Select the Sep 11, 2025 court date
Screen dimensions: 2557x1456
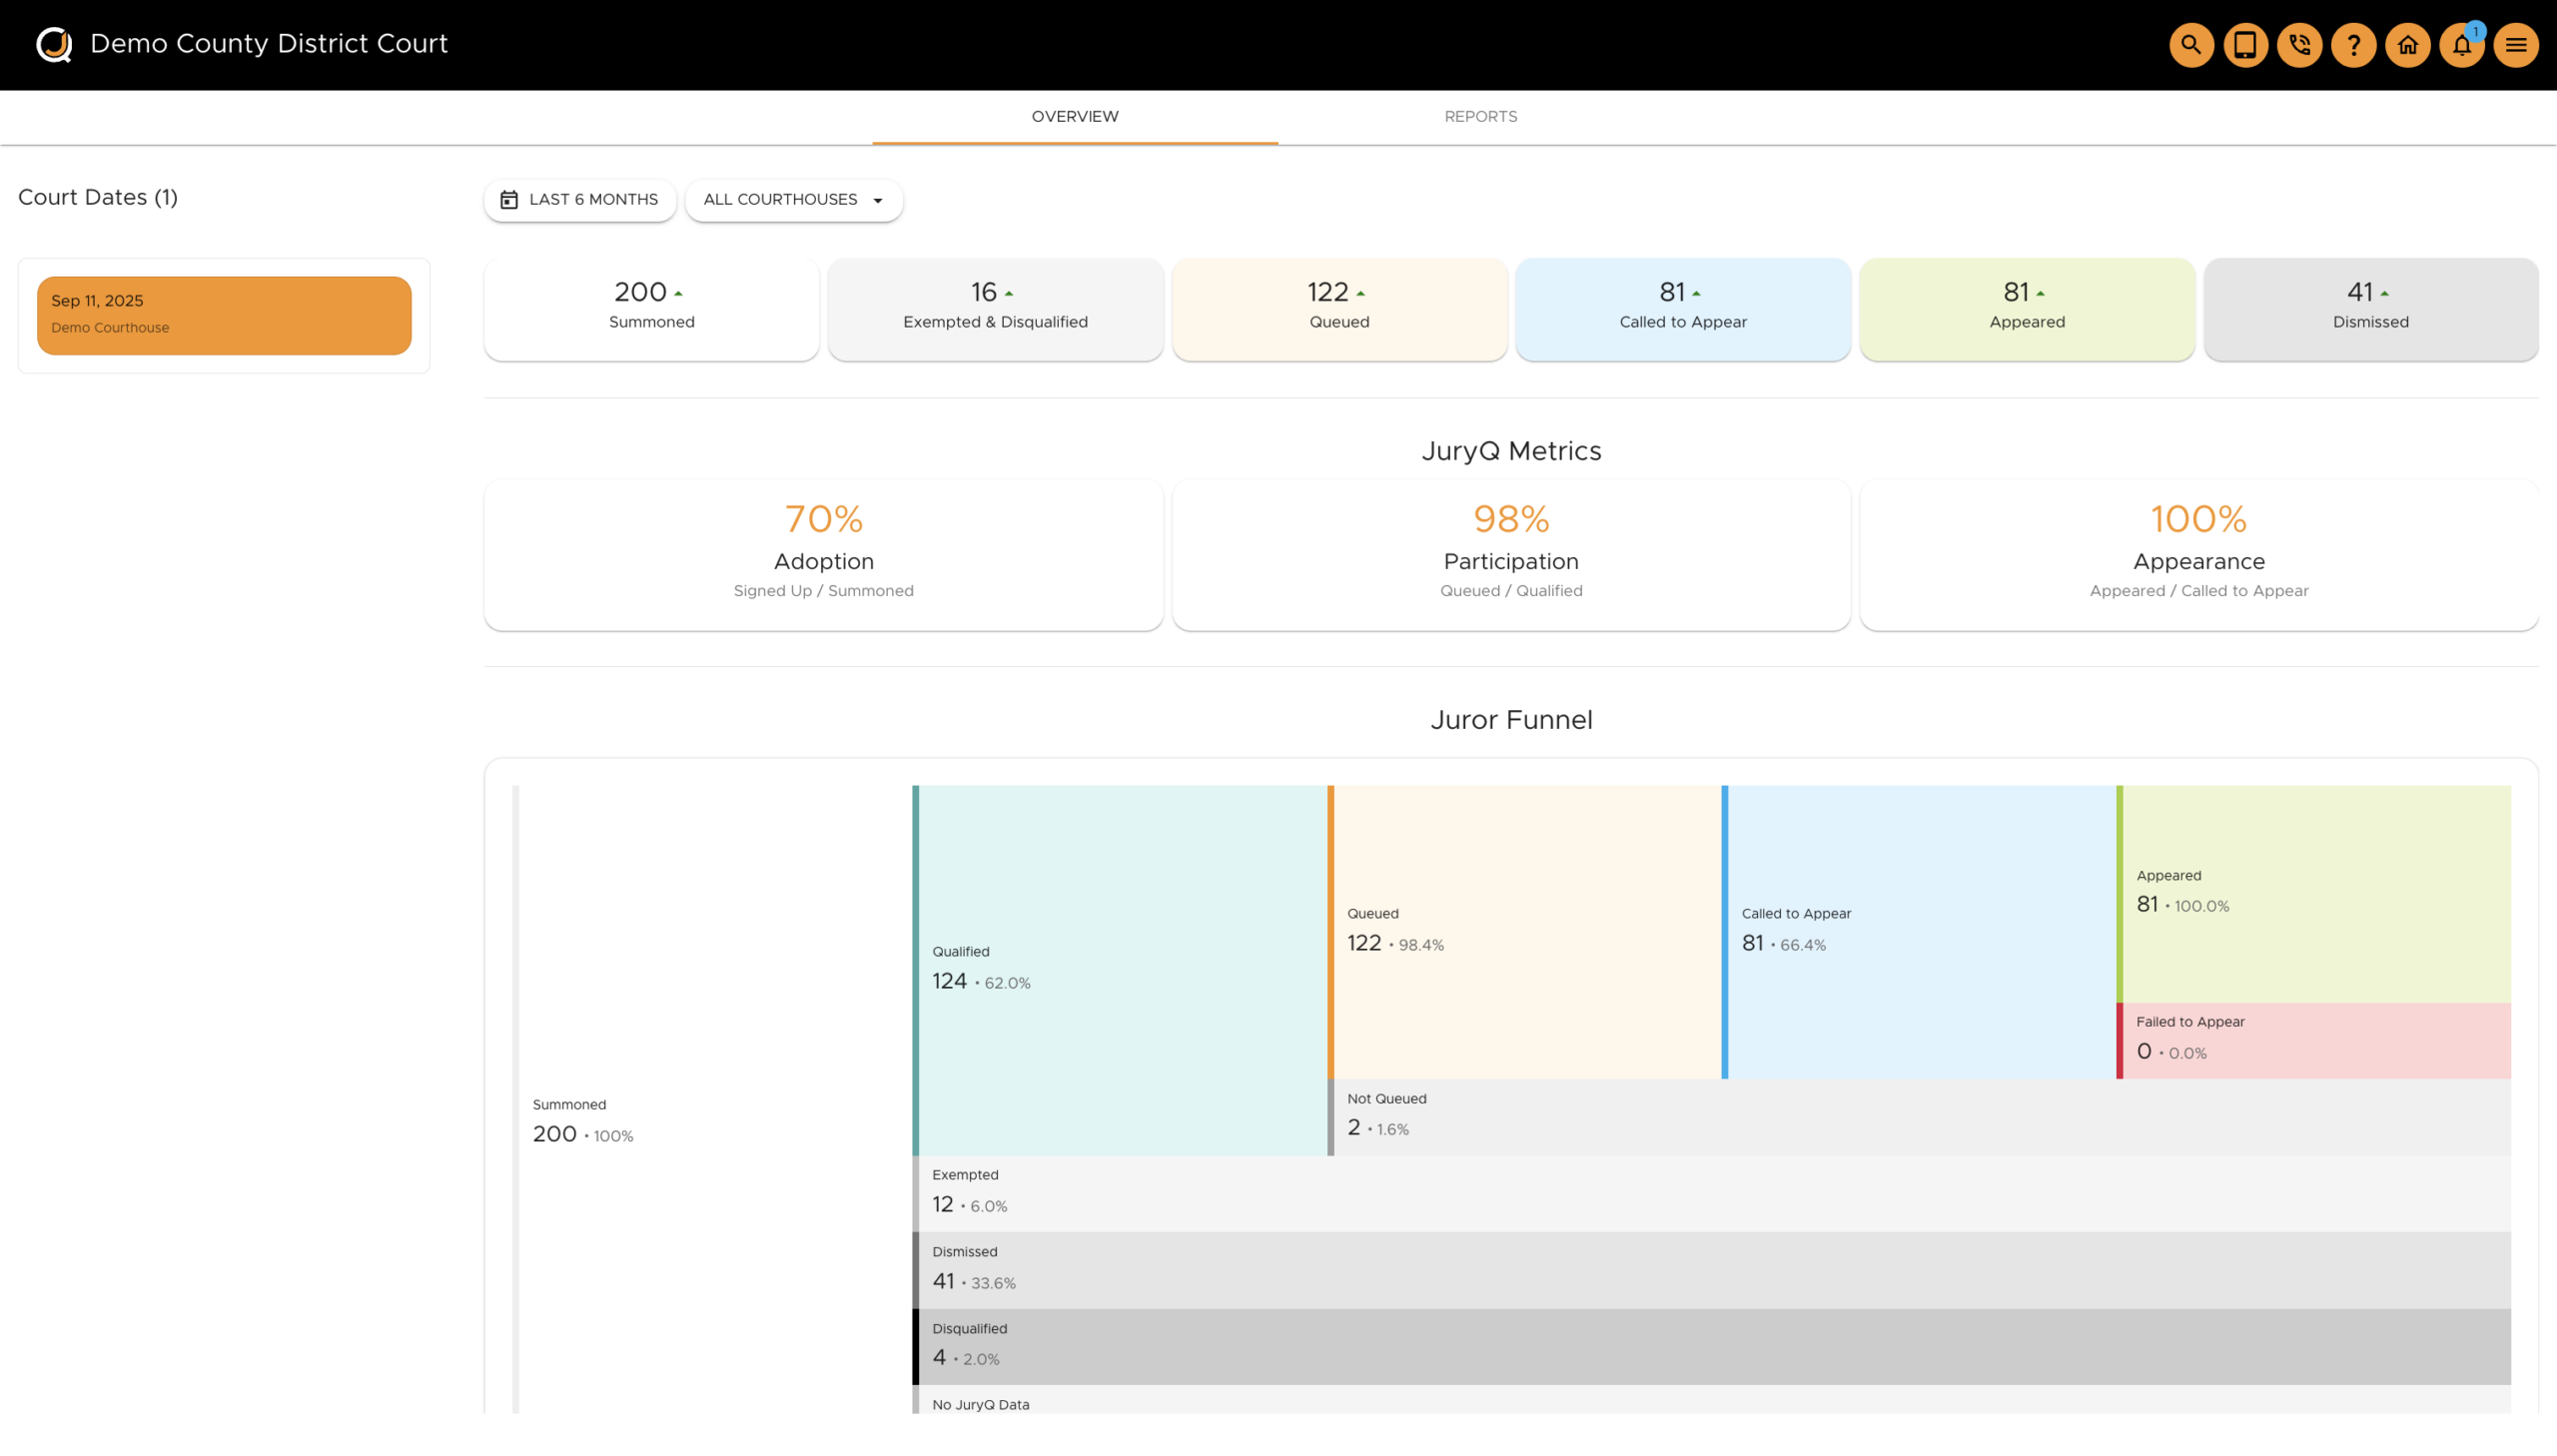coord(224,315)
